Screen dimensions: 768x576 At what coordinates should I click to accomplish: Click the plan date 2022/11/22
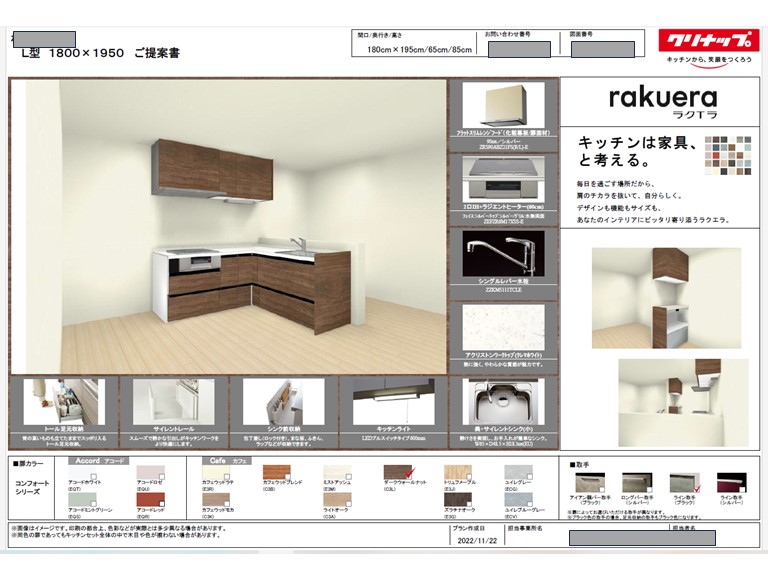[x=477, y=541]
